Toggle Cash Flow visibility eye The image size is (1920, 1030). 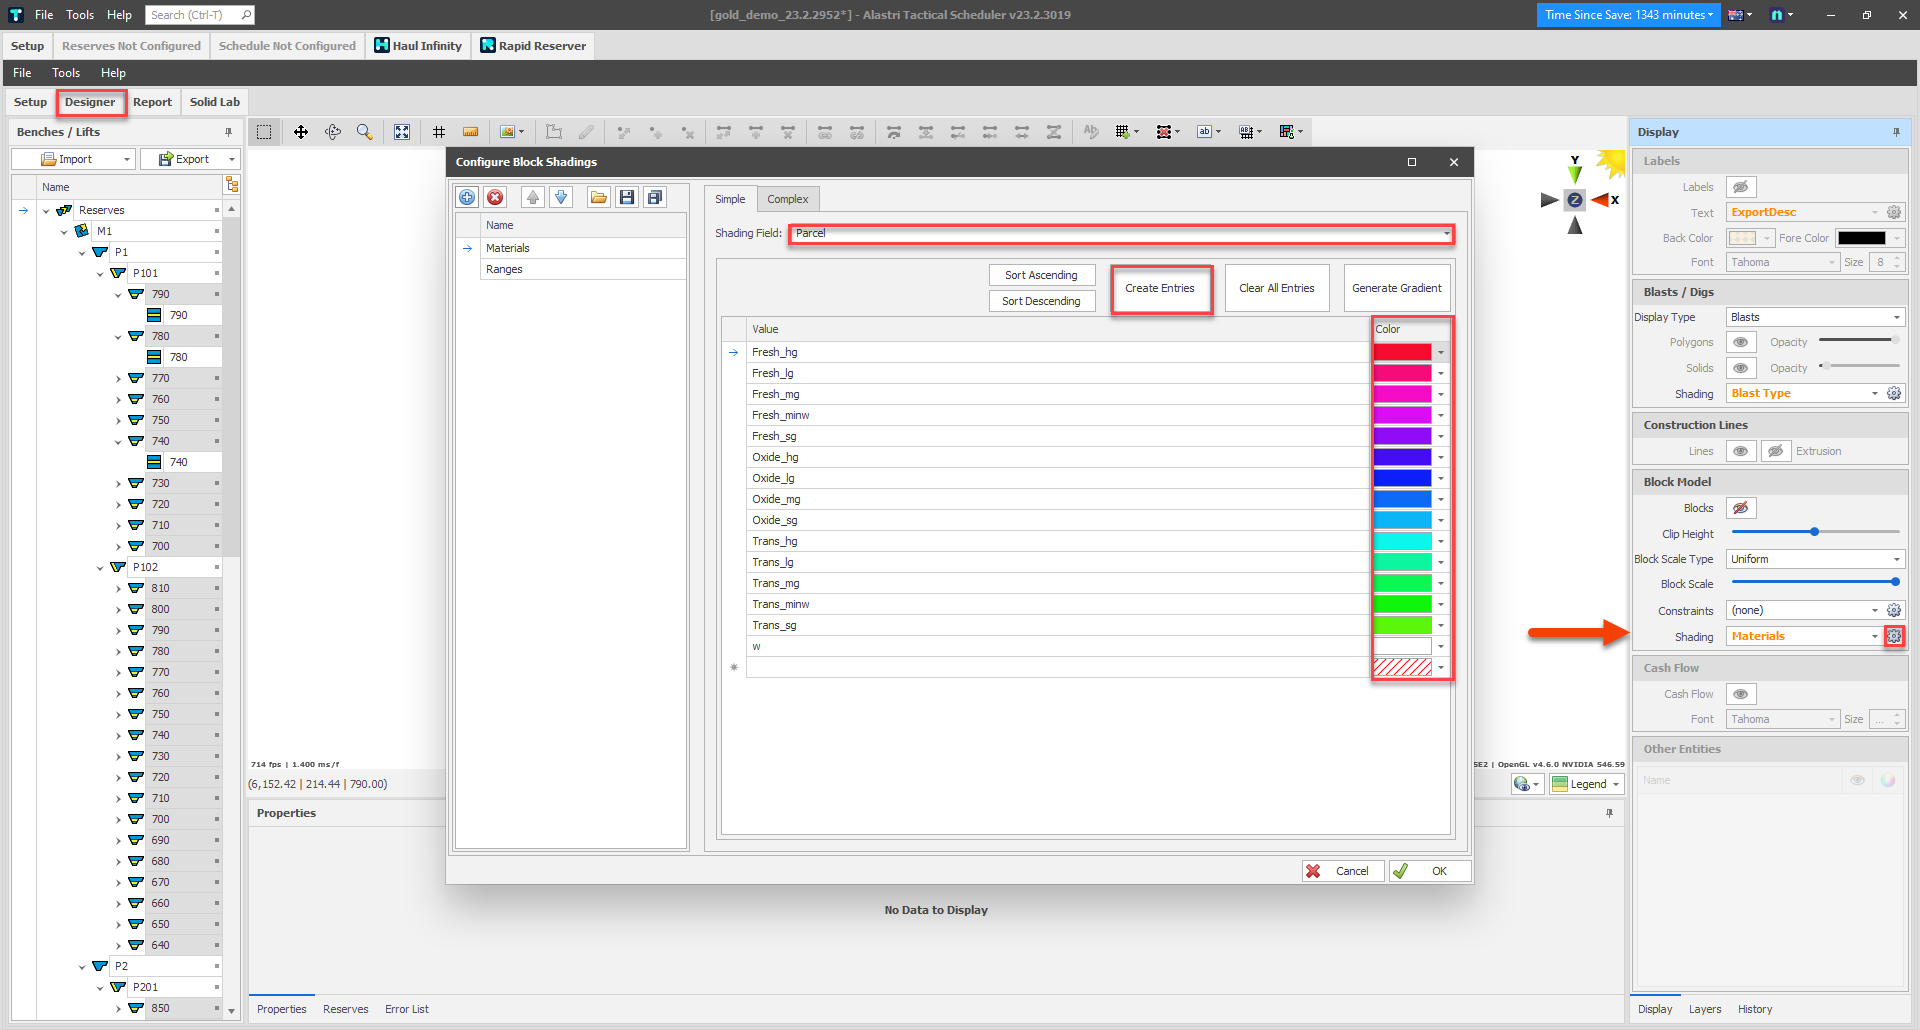[x=1740, y=694]
